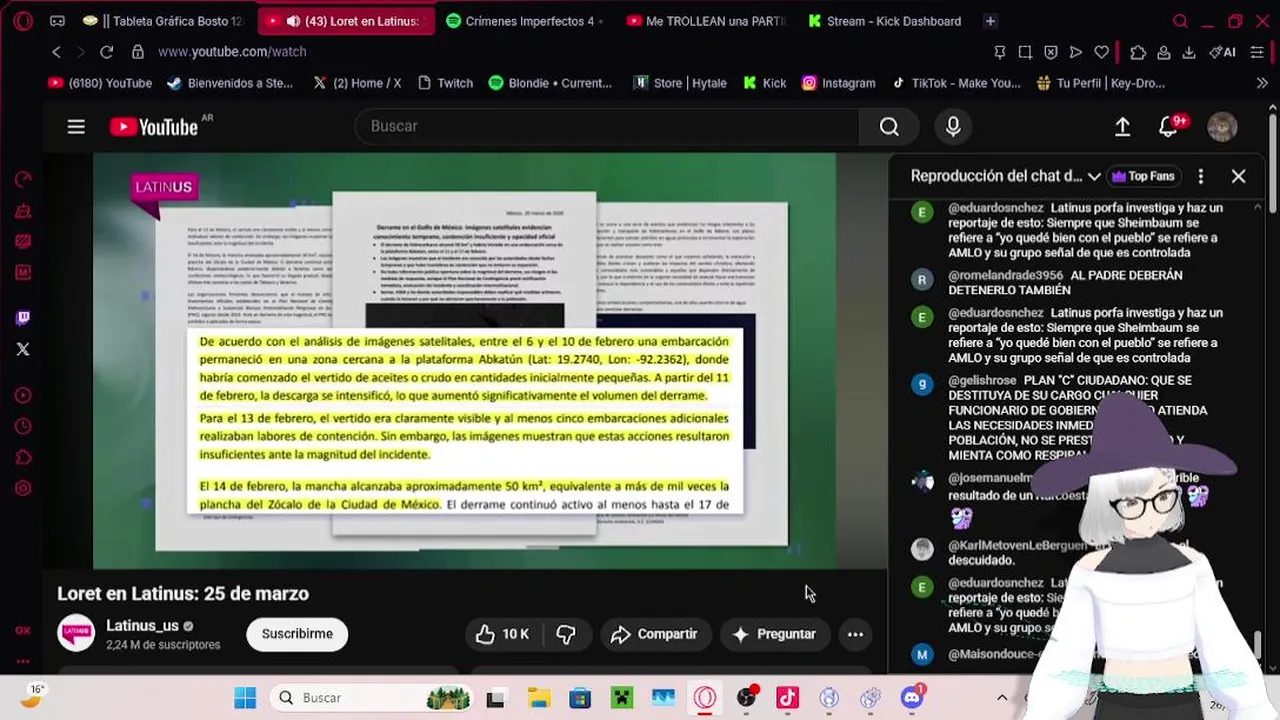
Task: Switch to Tableta Gráfica Bosto tab
Action: point(165,21)
